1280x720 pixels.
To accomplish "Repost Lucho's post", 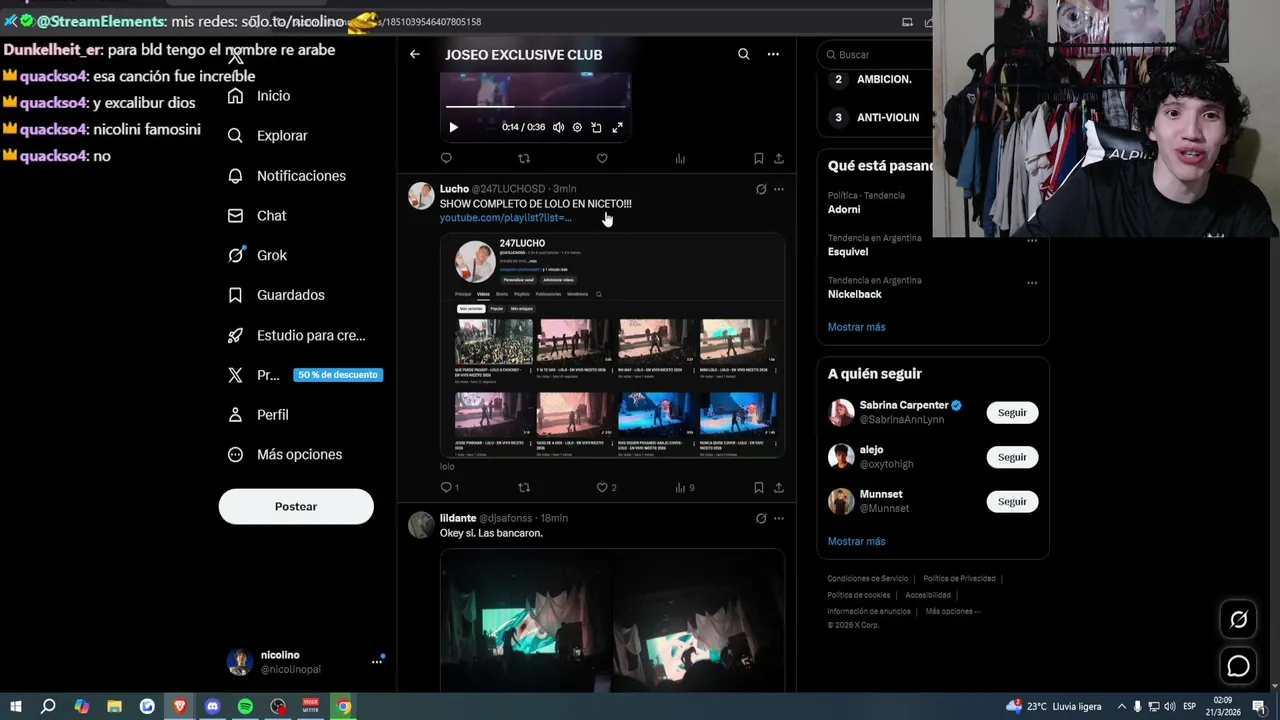I will (524, 487).
